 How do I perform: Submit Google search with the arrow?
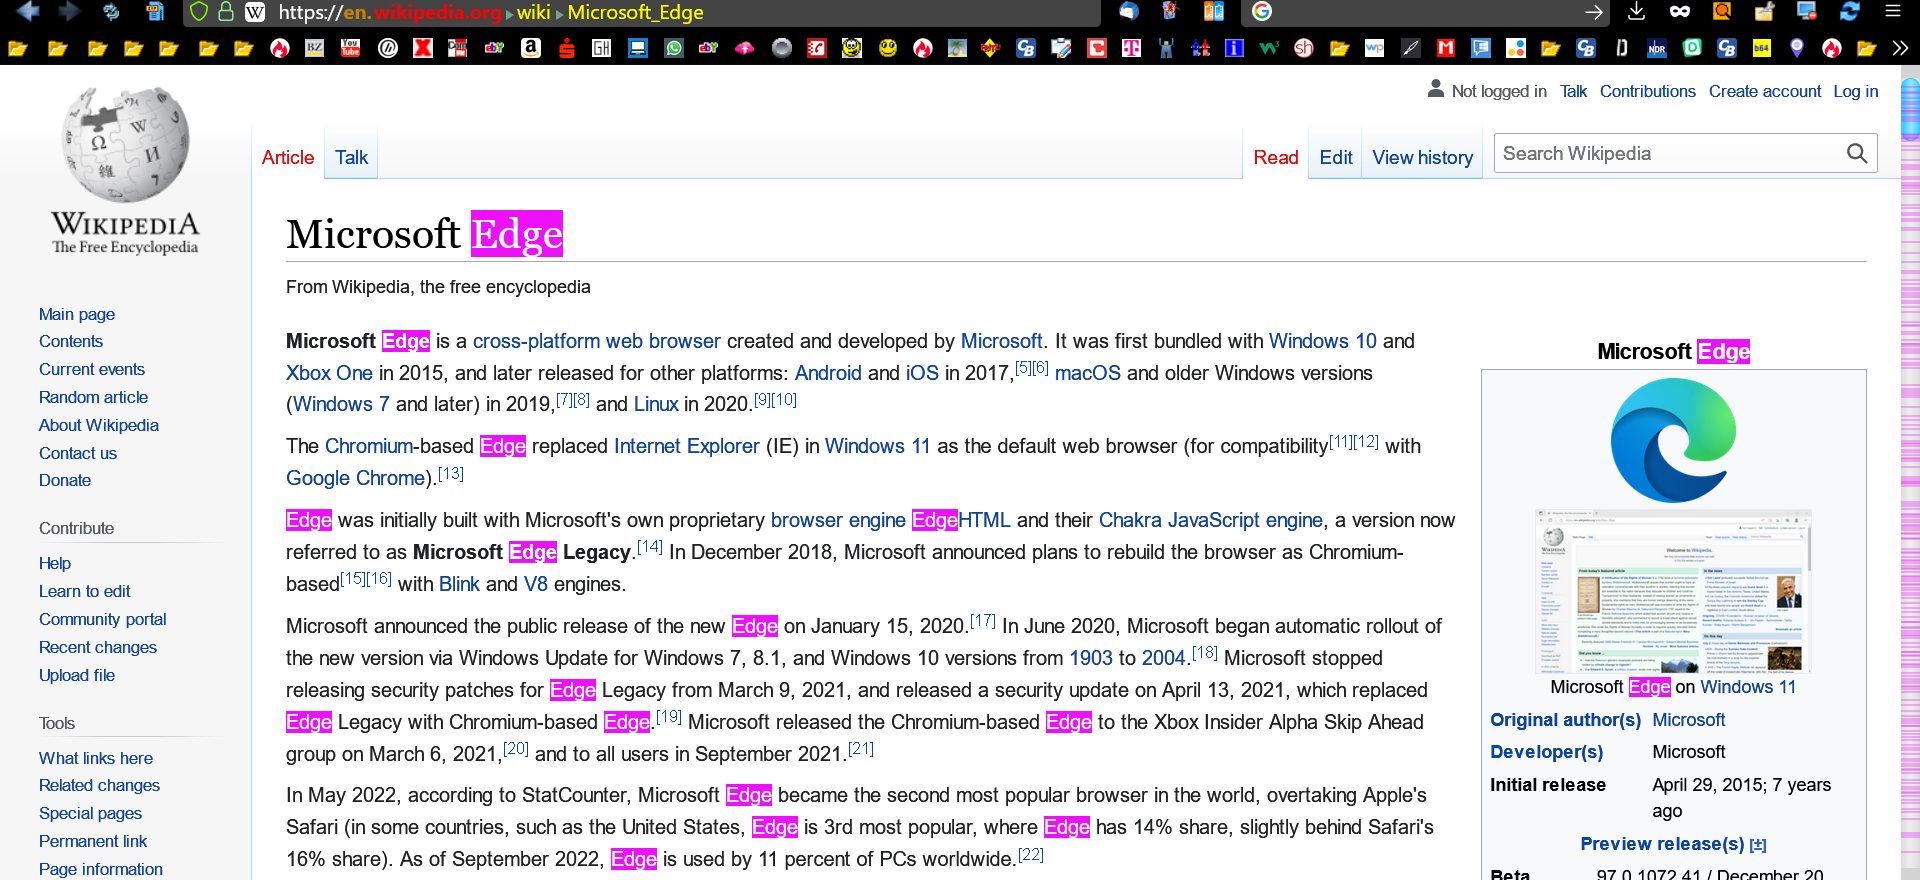point(1594,12)
